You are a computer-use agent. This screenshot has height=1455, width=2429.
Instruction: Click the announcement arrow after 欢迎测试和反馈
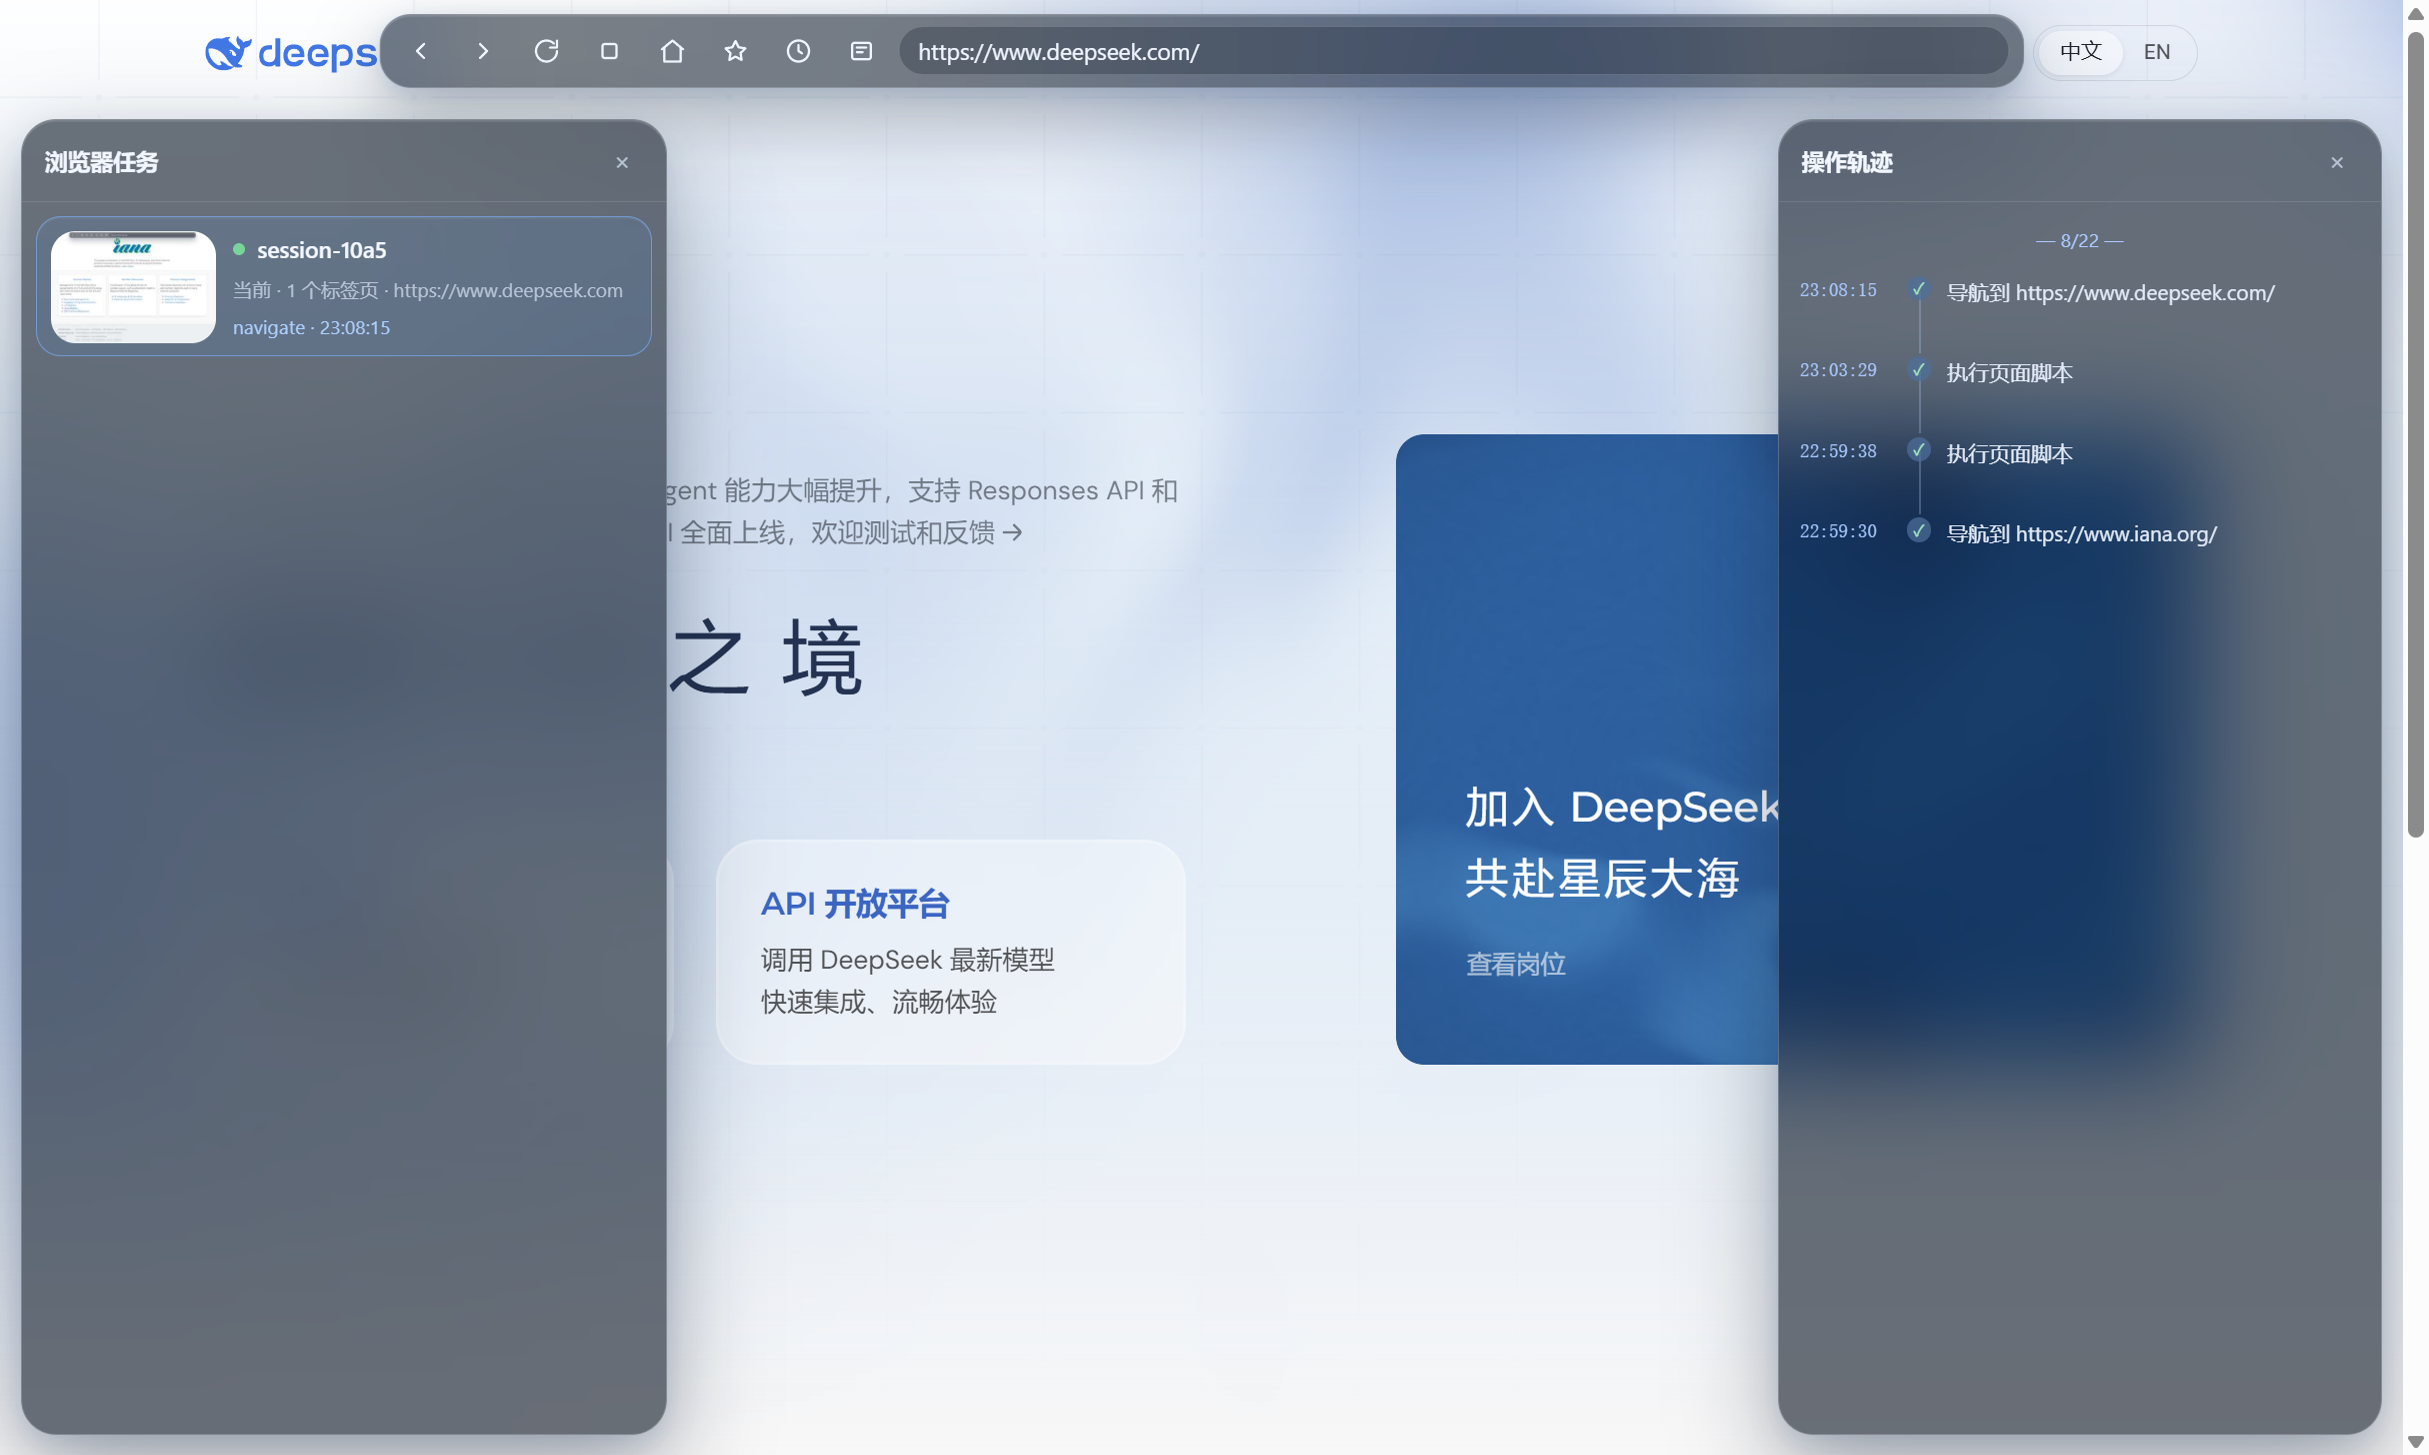pos(1012,532)
